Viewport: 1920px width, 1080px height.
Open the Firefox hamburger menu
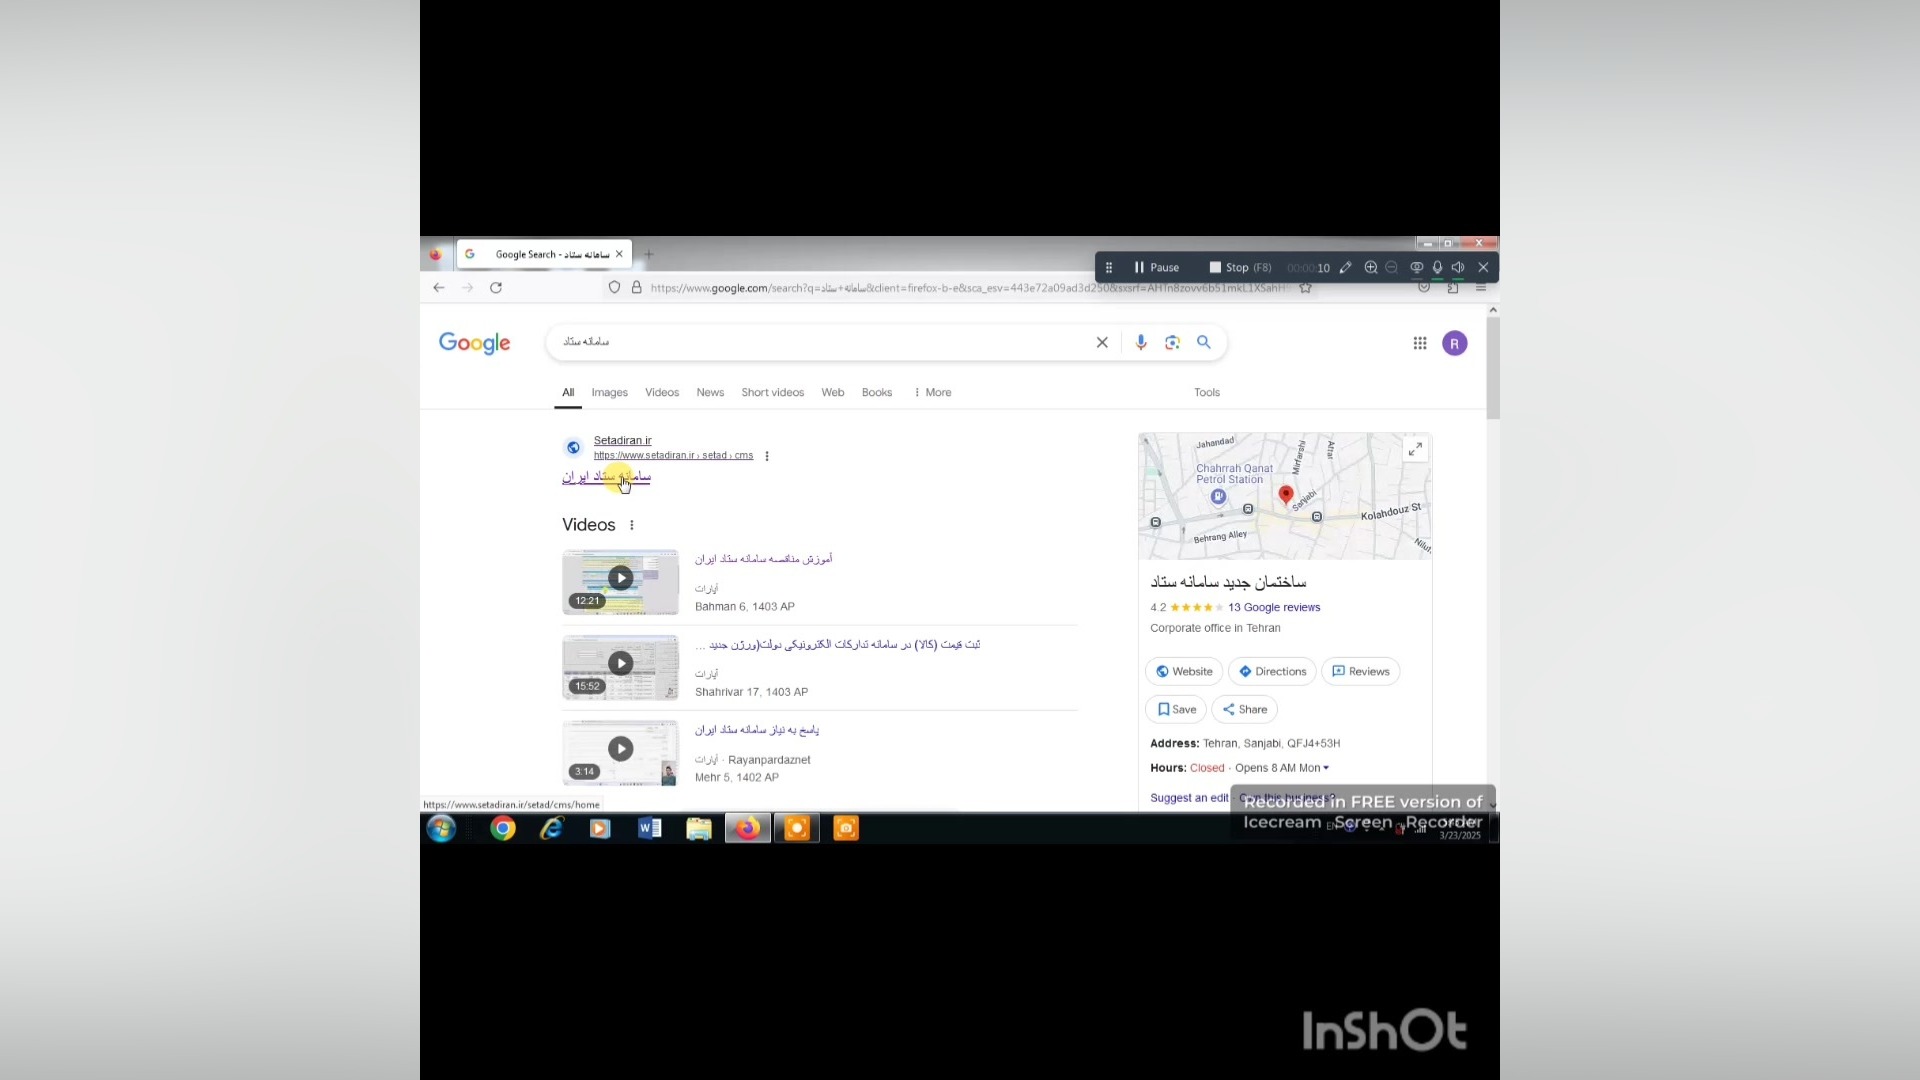coord(1481,288)
